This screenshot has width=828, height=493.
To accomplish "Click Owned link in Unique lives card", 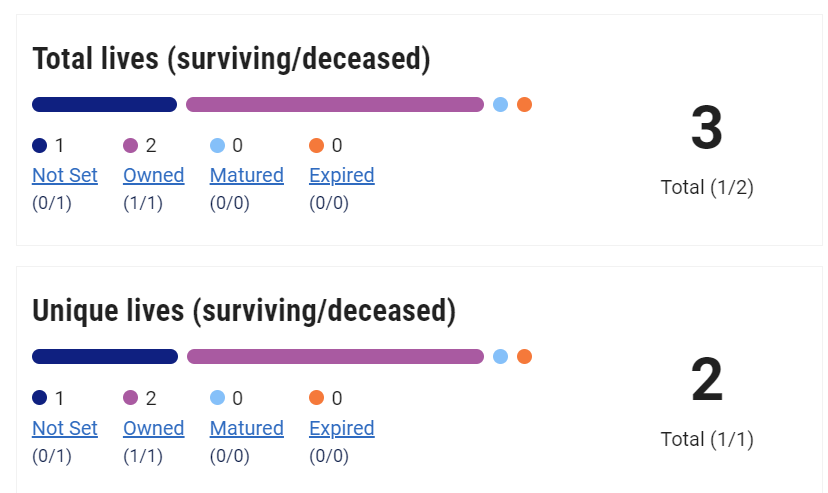I will click(x=153, y=428).
